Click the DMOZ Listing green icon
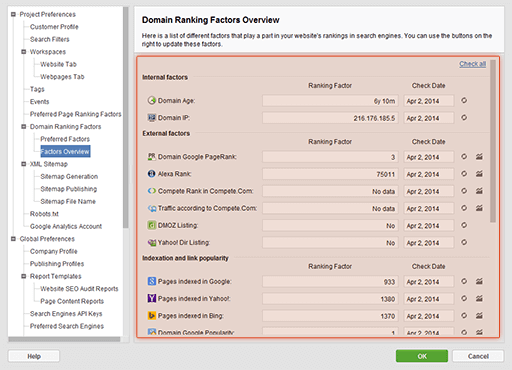The width and height of the screenshot is (512, 370). [x=152, y=225]
